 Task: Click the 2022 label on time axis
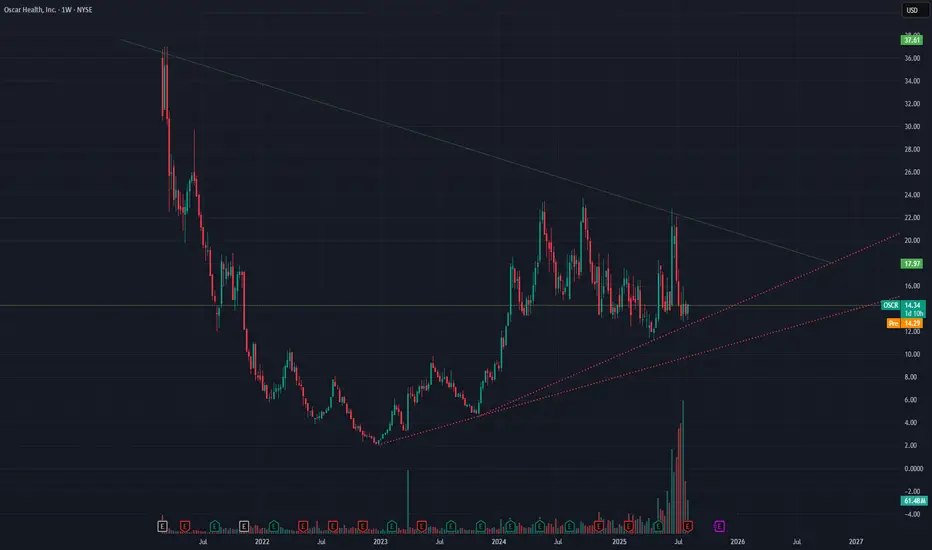(x=262, y=542)
